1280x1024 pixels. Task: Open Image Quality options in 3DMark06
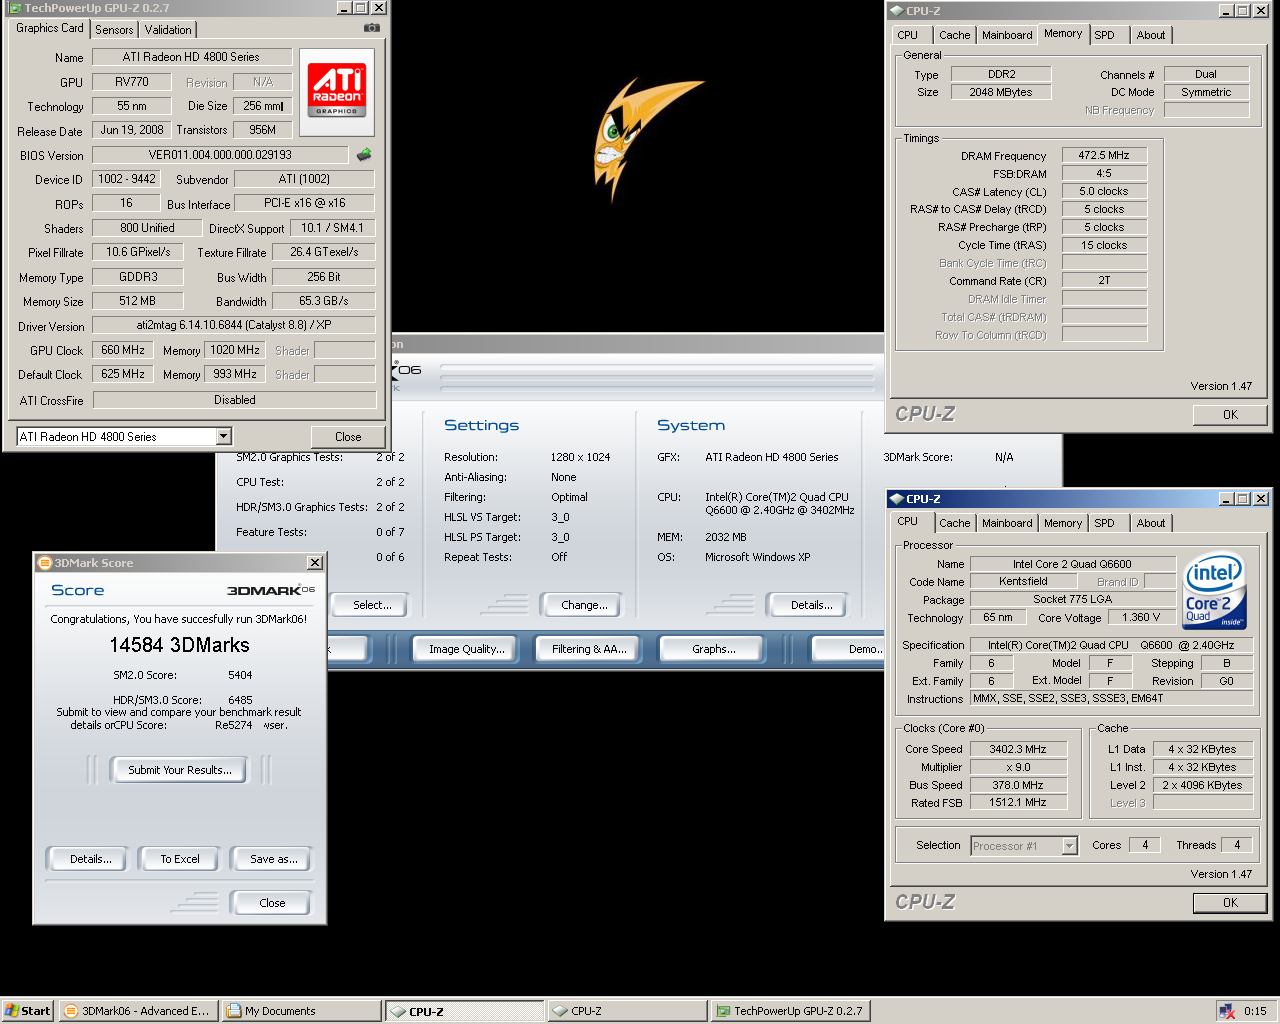[467, 649]
